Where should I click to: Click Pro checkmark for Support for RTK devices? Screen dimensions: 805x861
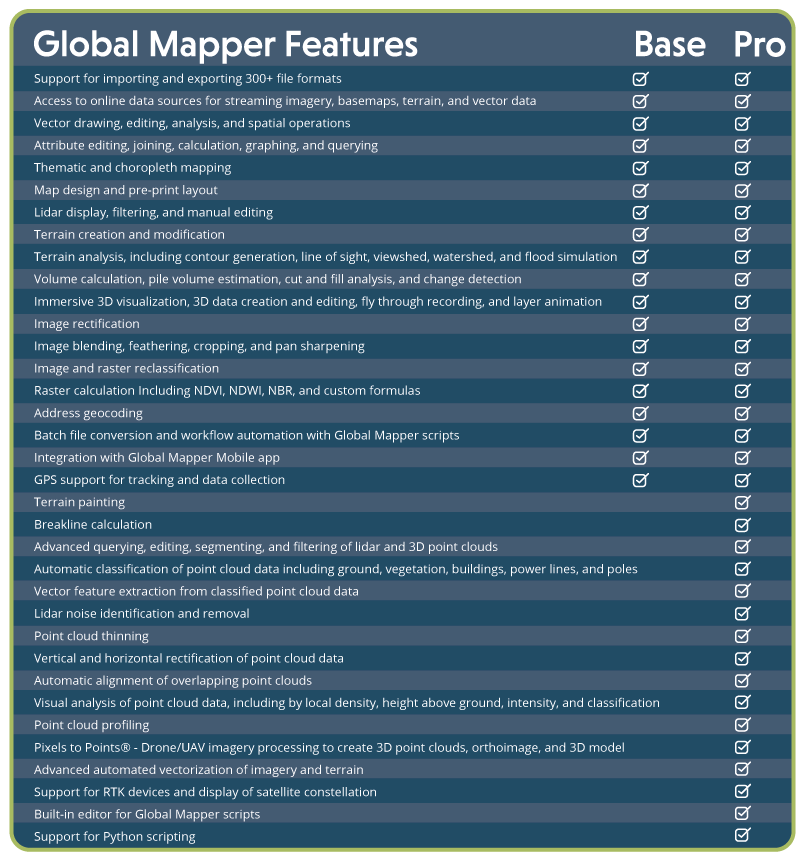point(742,792)
